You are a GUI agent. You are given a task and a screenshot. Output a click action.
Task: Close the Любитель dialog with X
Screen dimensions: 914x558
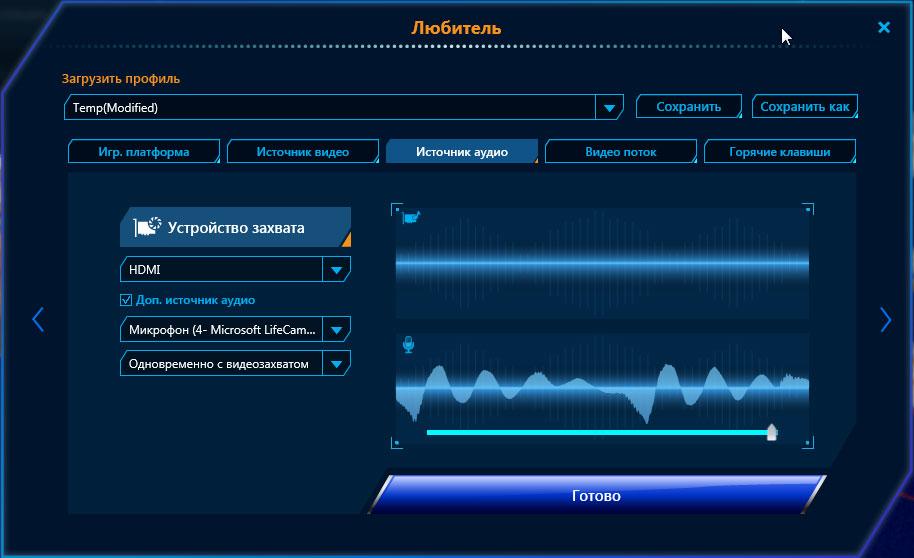coord(884,27)
